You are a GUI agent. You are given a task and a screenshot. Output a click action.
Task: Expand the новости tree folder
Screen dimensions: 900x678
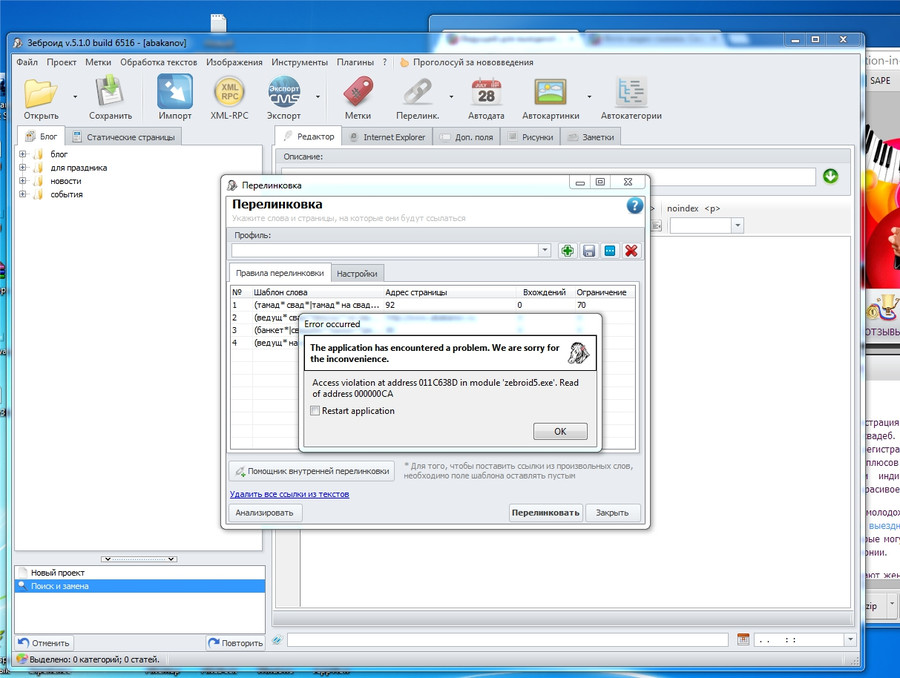(23, 180)
